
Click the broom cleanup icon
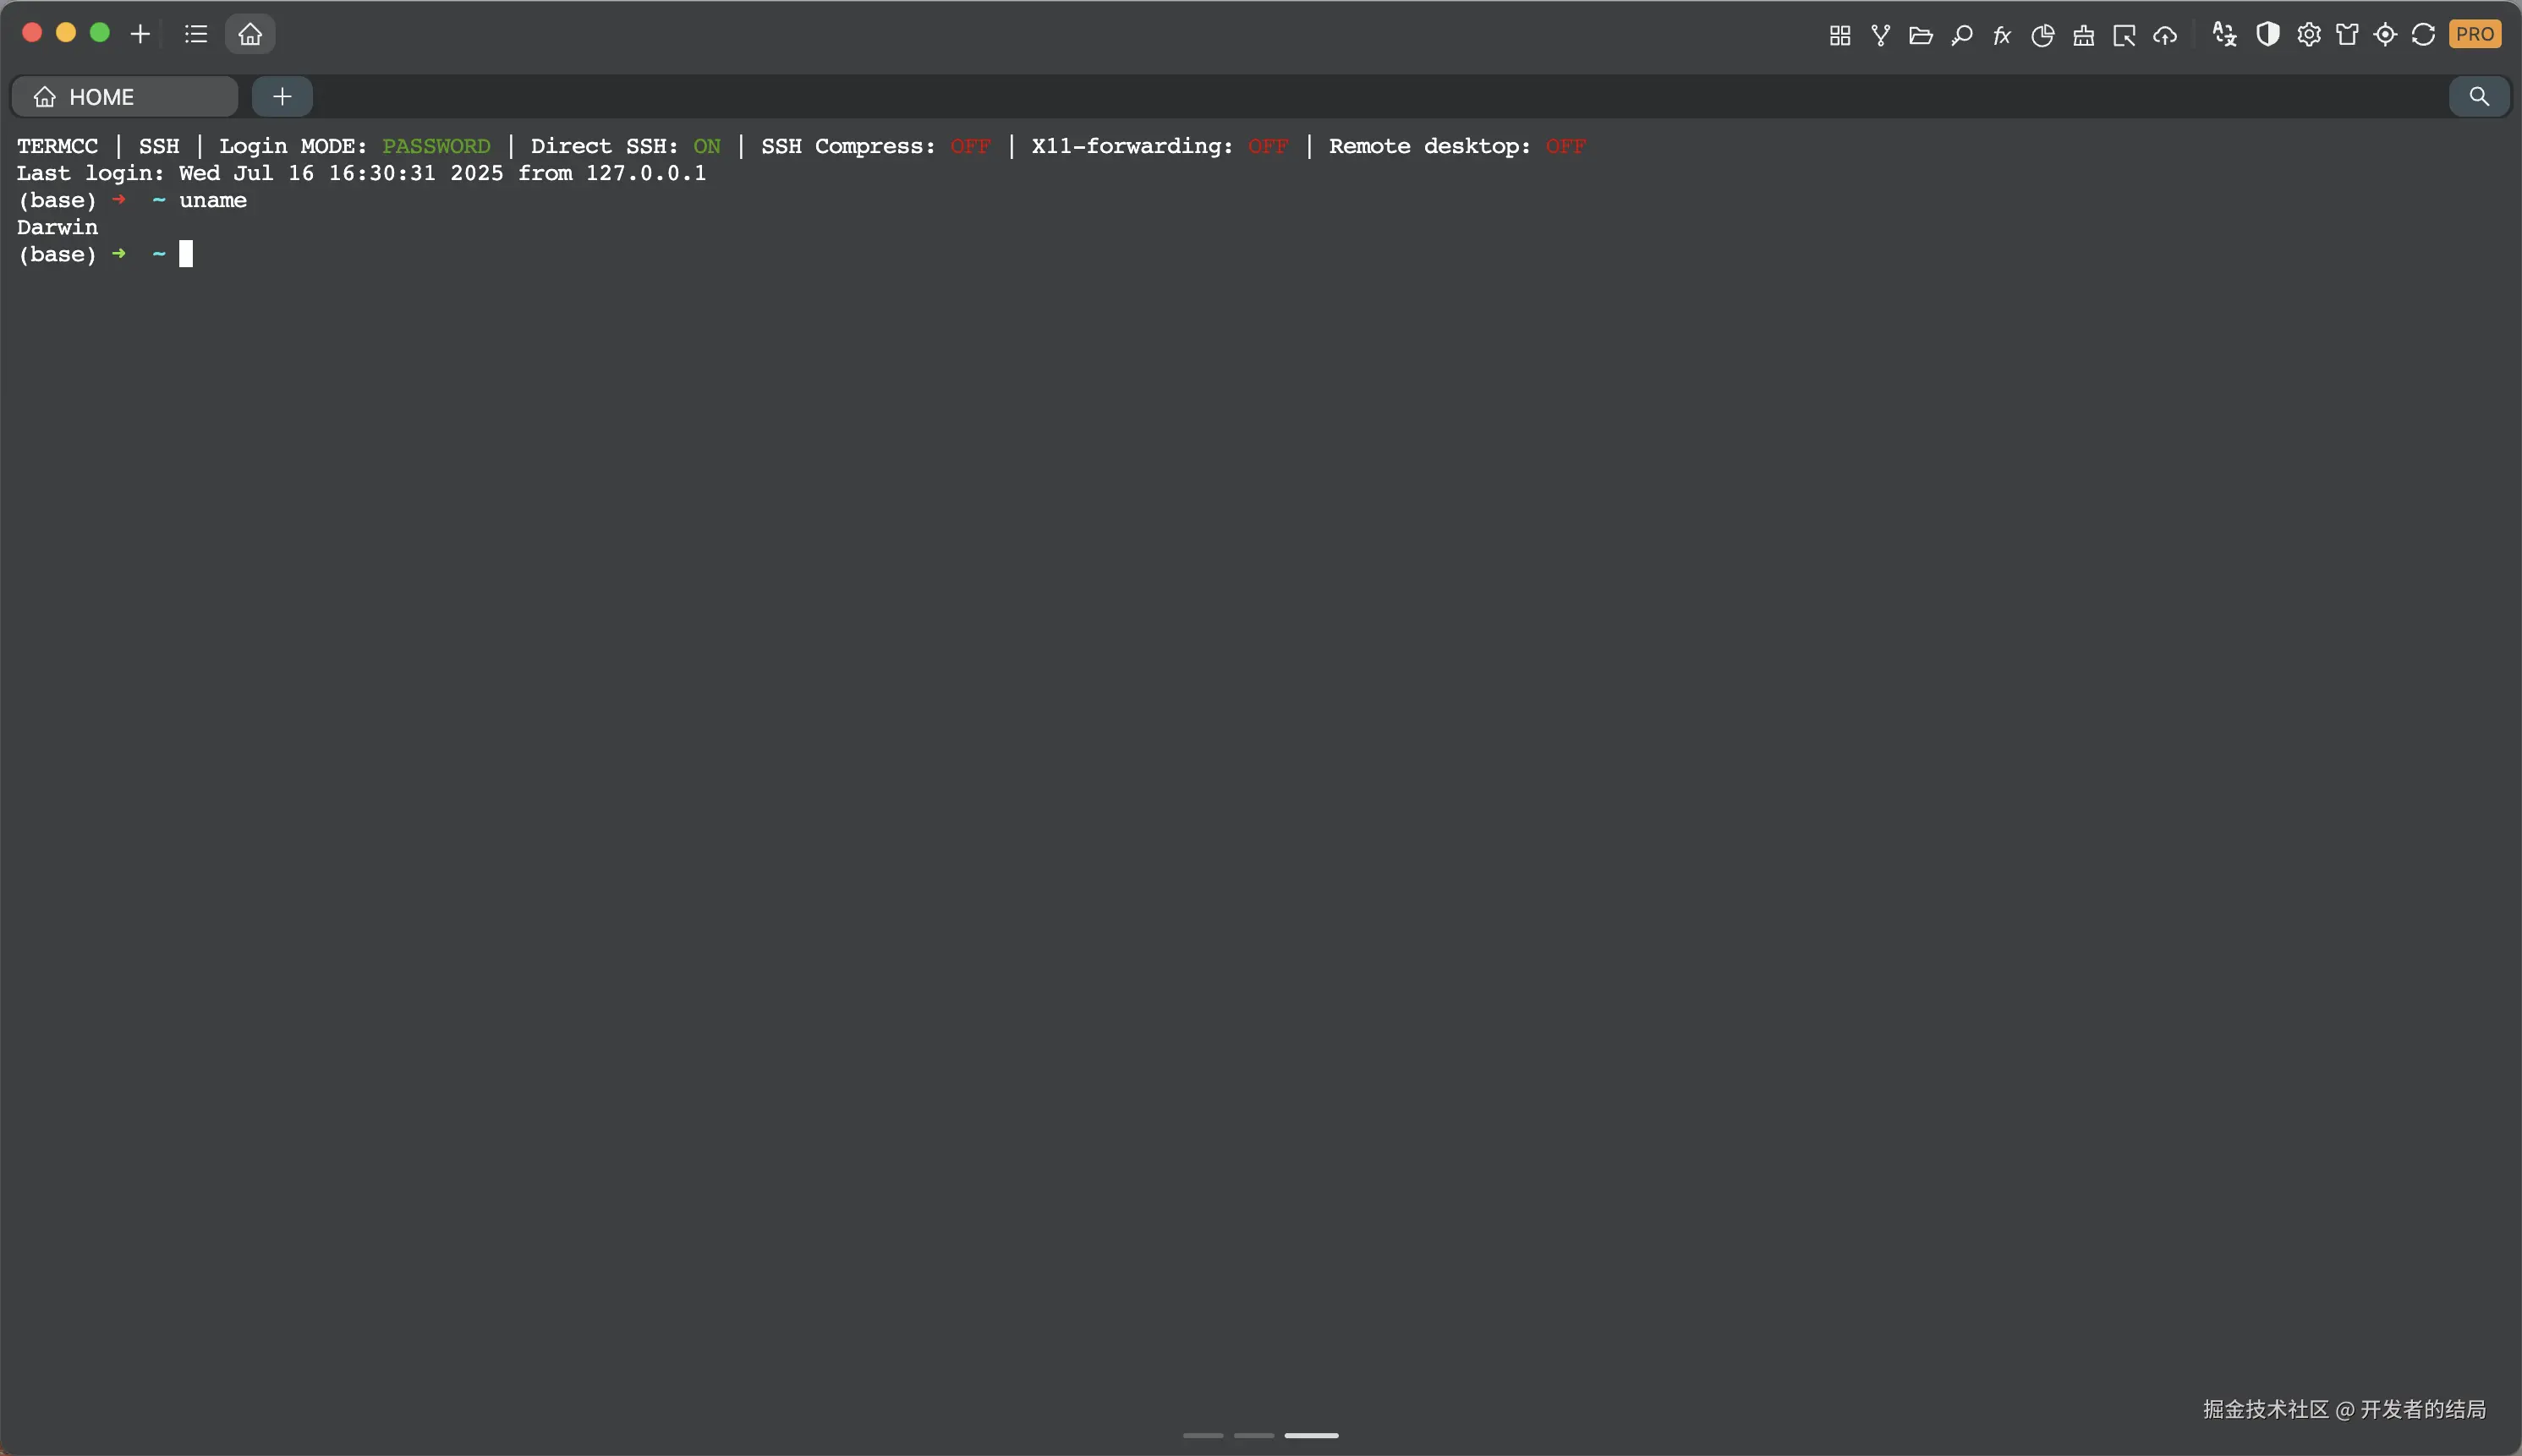pos(2083,35)
